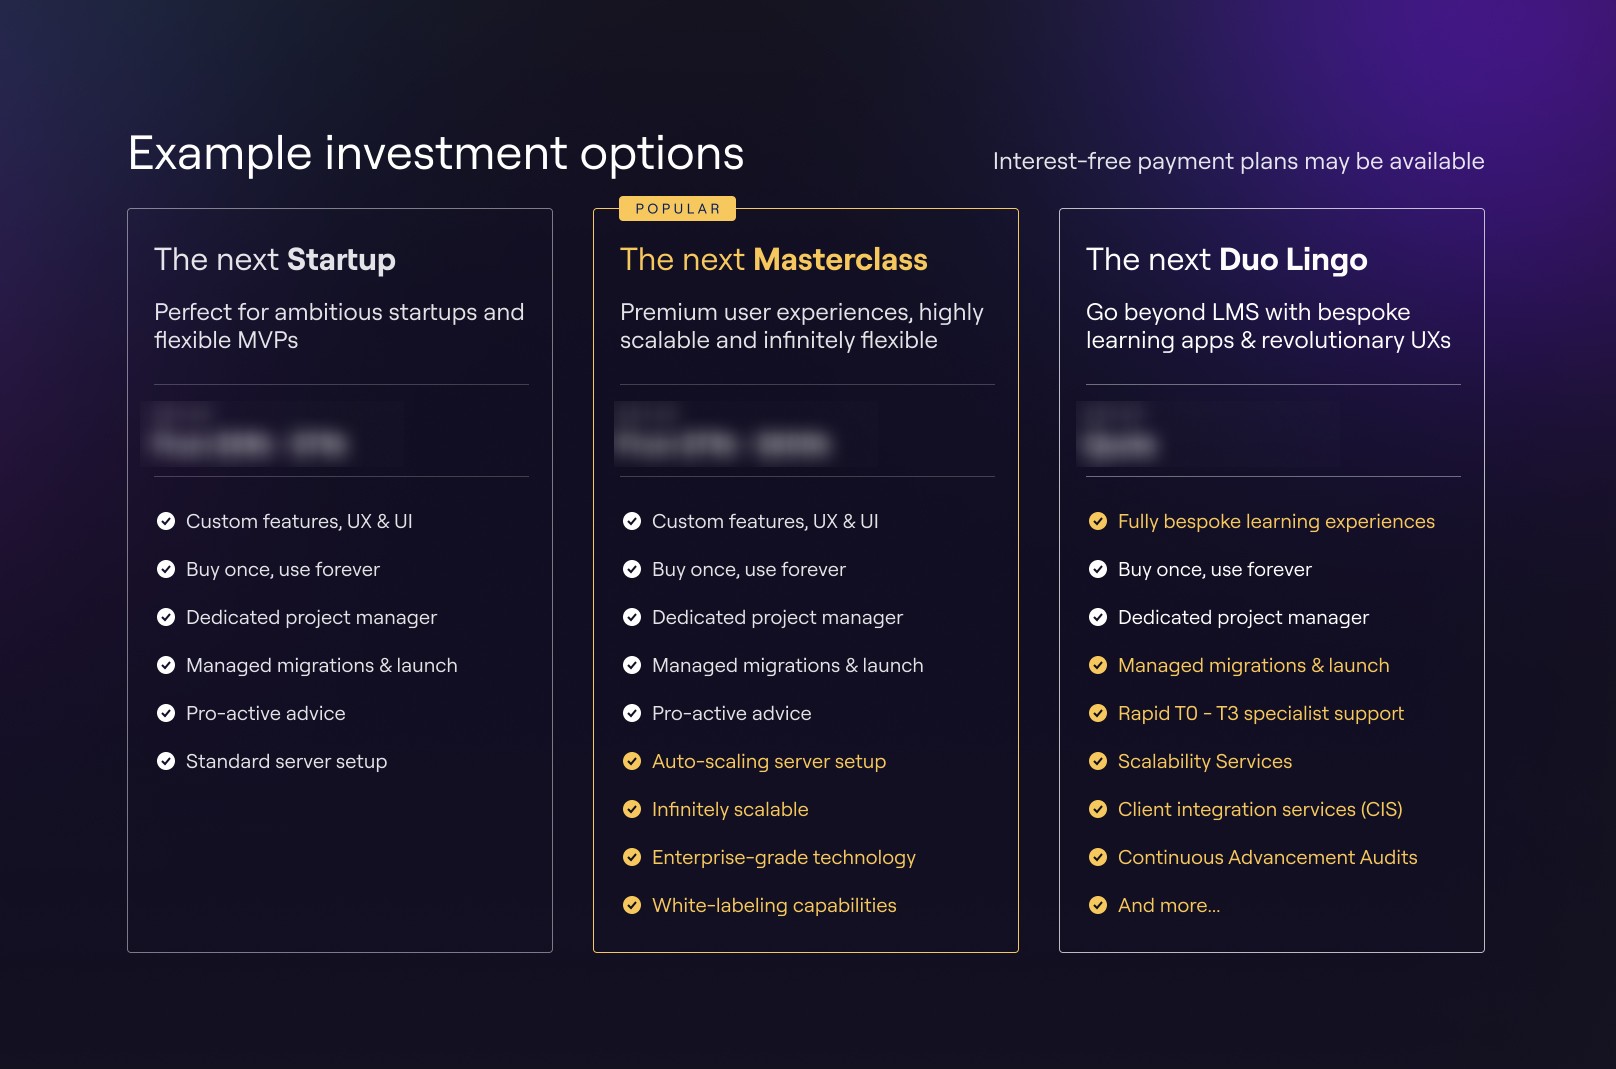Click the yellow POPULAR badge
The image size is (1616, 1069).
click(x=677, y=208)
